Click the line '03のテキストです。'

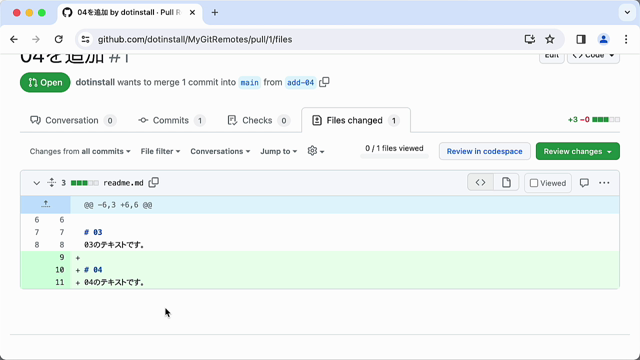114,244
